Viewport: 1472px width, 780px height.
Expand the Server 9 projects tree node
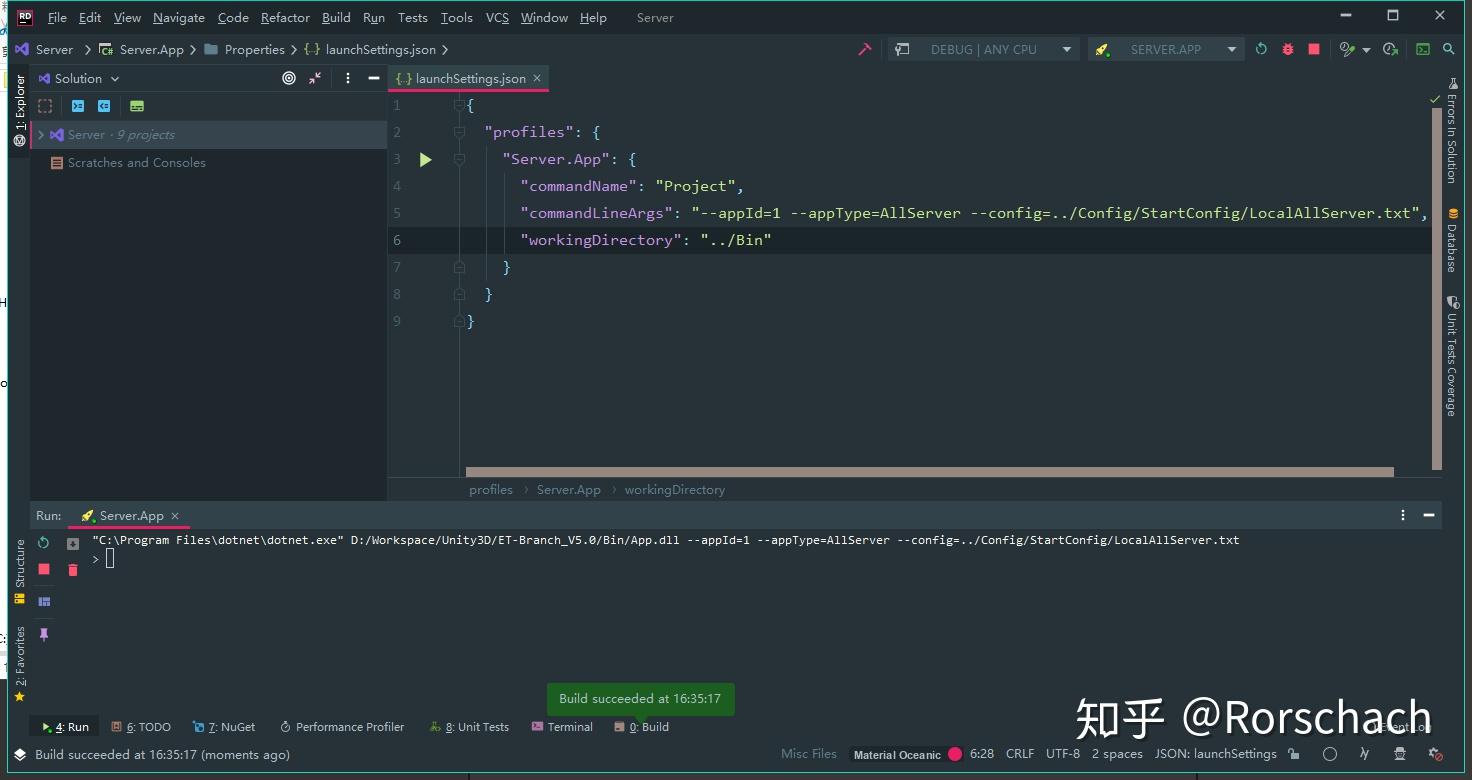point(41,135)
